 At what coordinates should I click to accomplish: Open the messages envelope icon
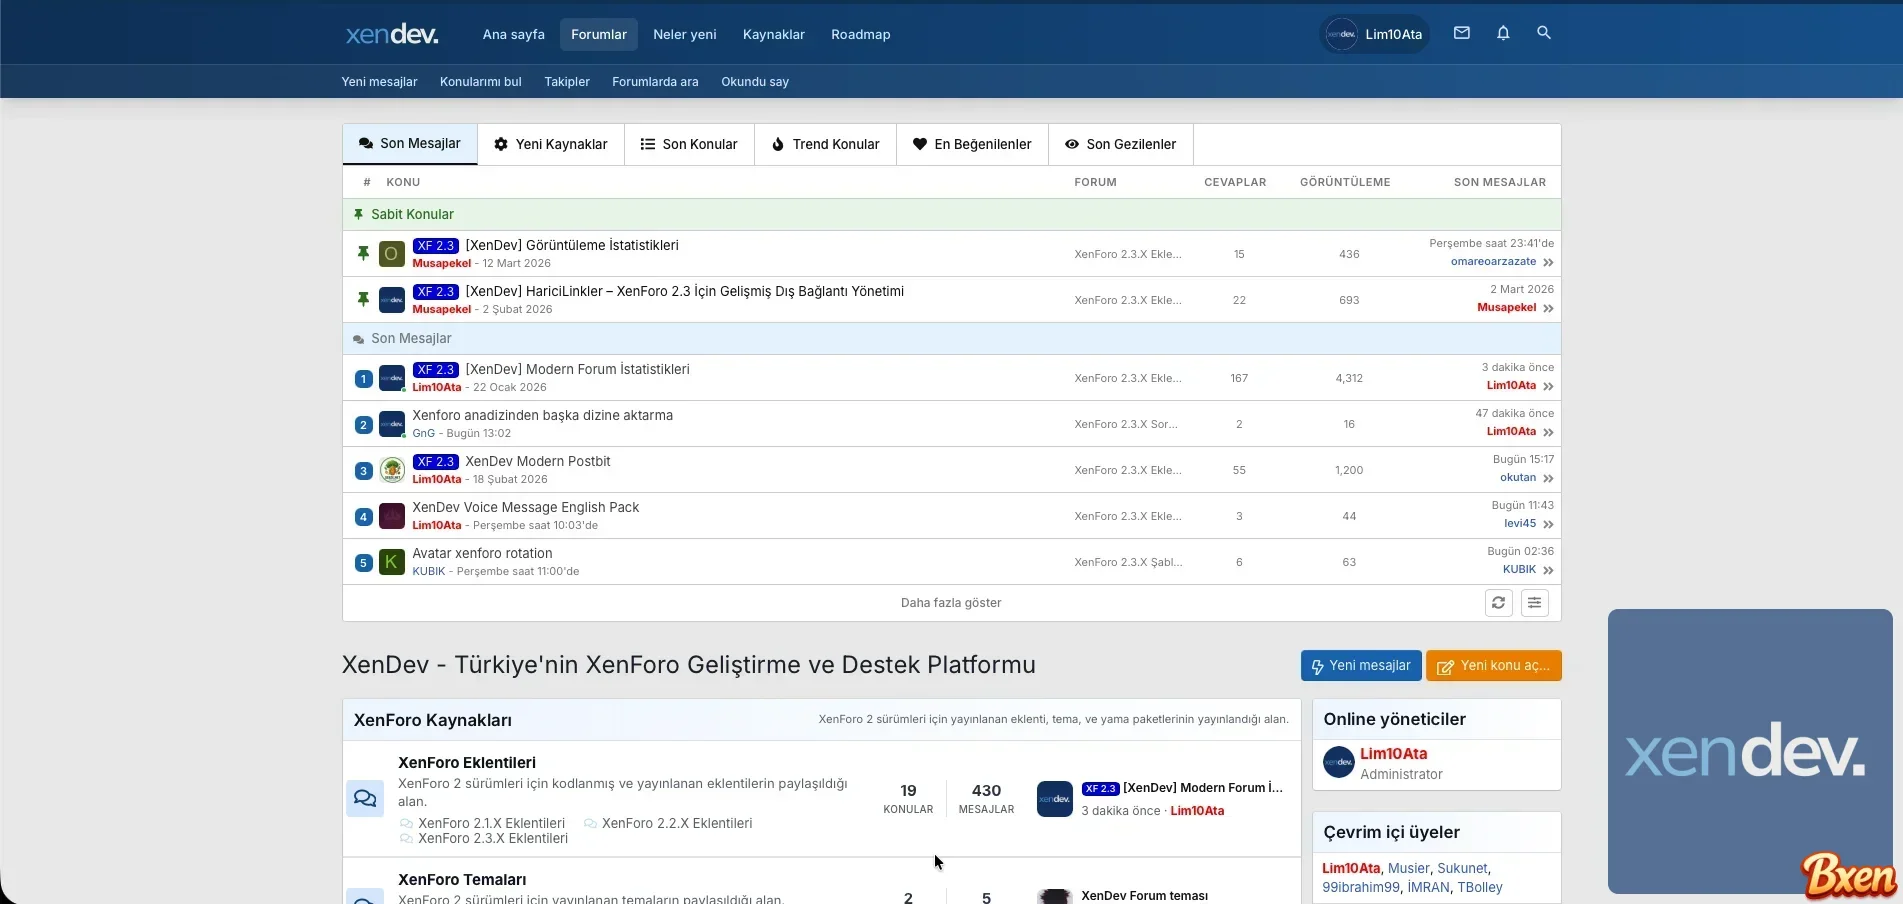pos(1461,33)
